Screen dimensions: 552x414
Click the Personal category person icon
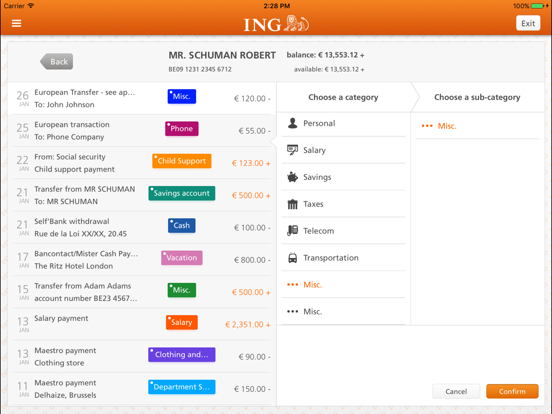click(x=293, y=123)
